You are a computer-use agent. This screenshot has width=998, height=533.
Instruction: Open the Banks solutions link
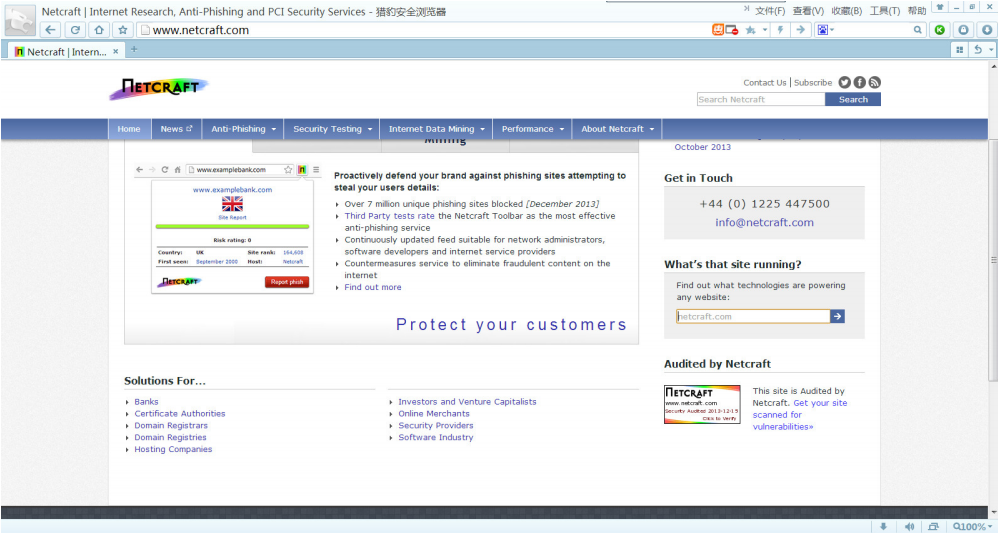[x=146, y=402]
